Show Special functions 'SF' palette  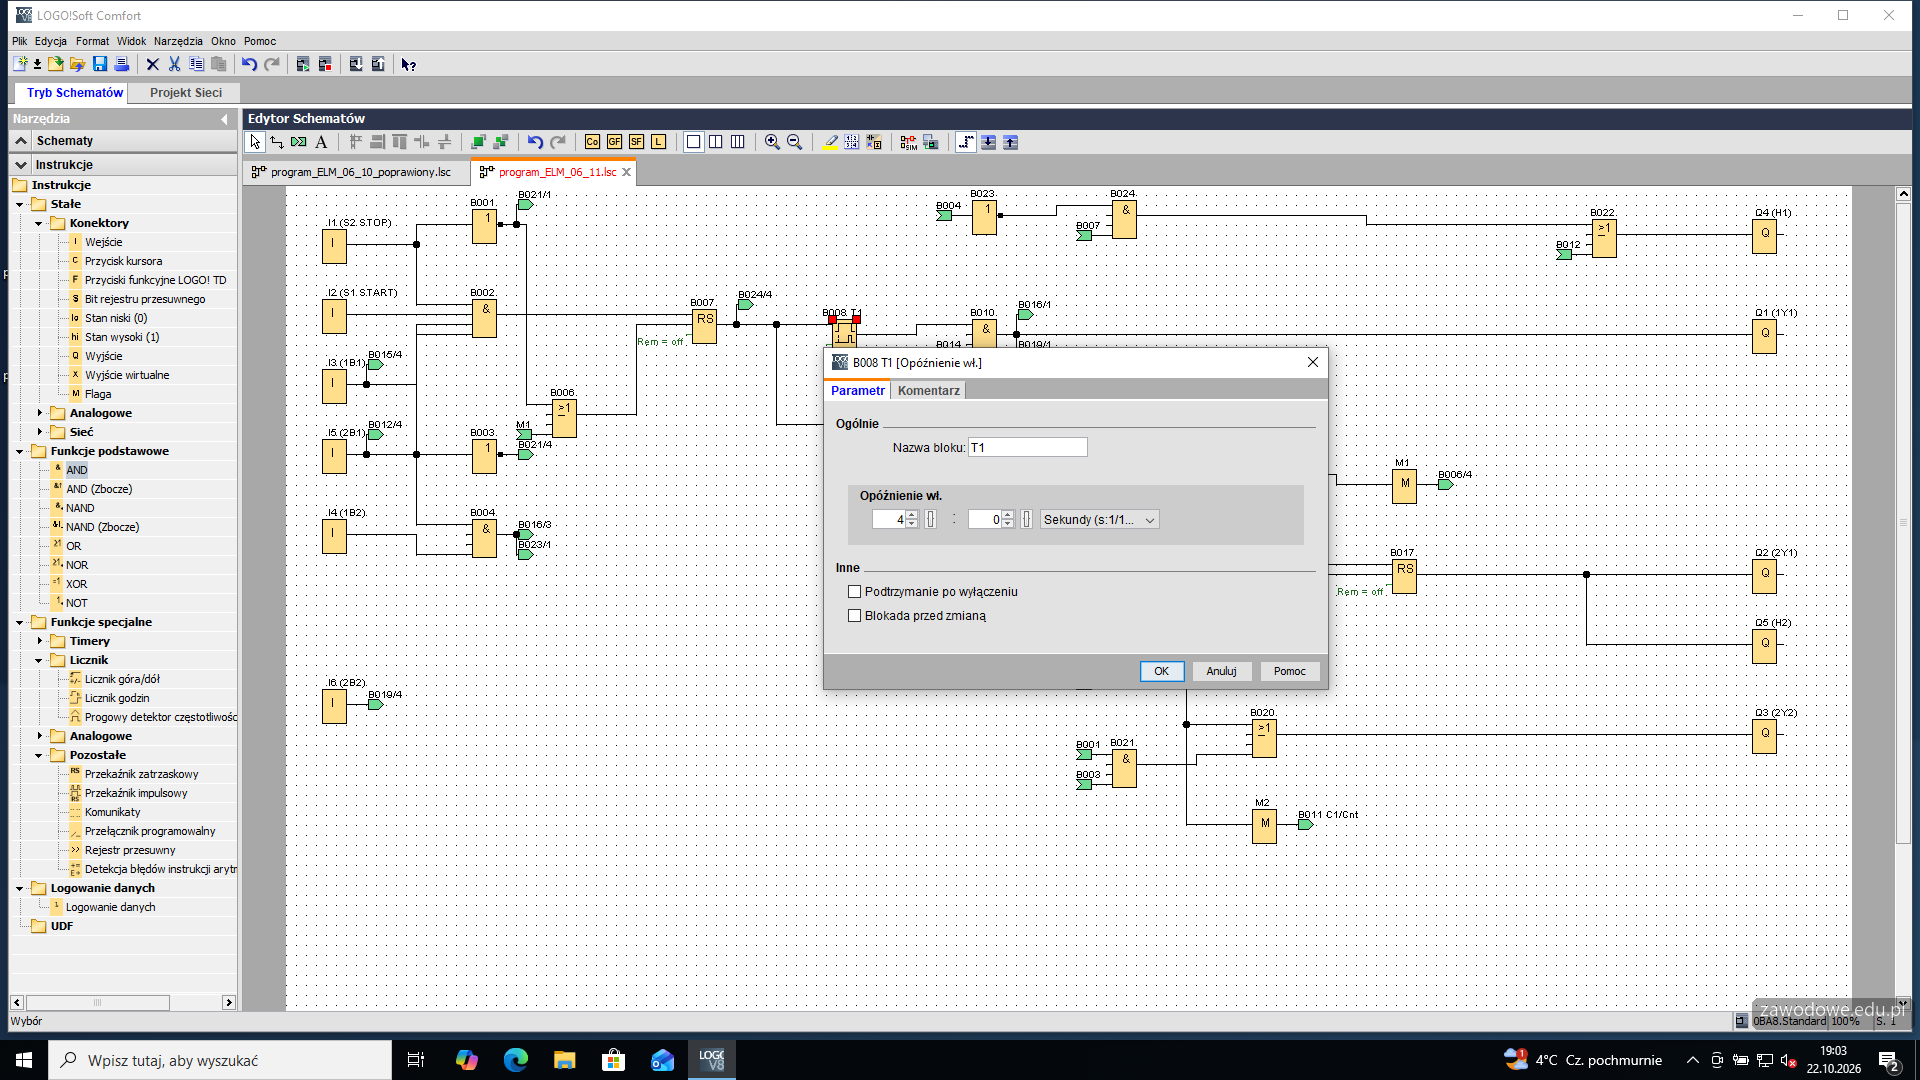tap(636, 142)
